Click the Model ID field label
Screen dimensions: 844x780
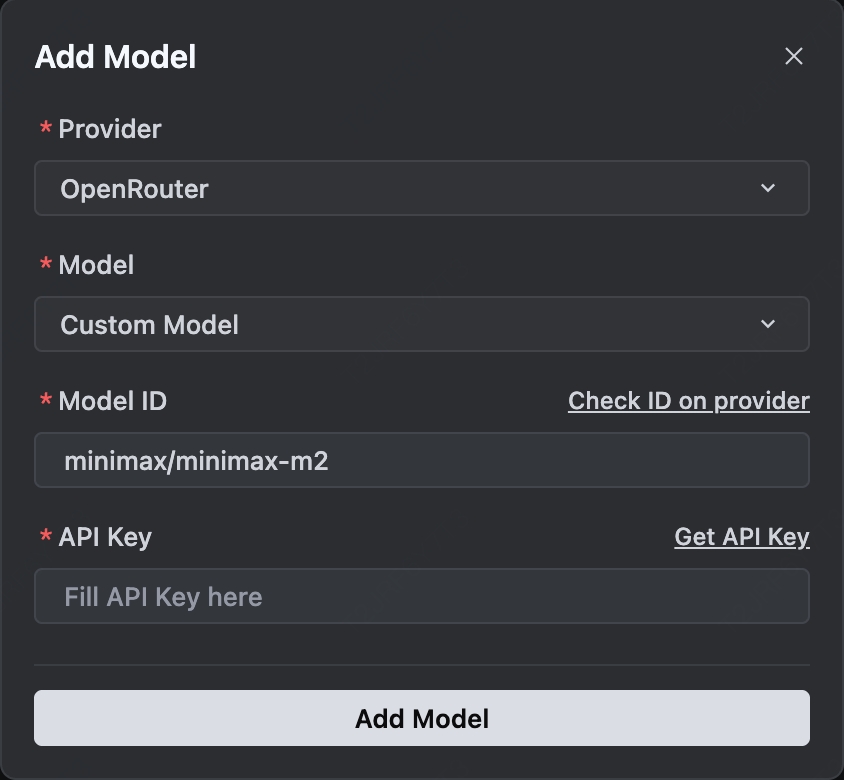112,401
